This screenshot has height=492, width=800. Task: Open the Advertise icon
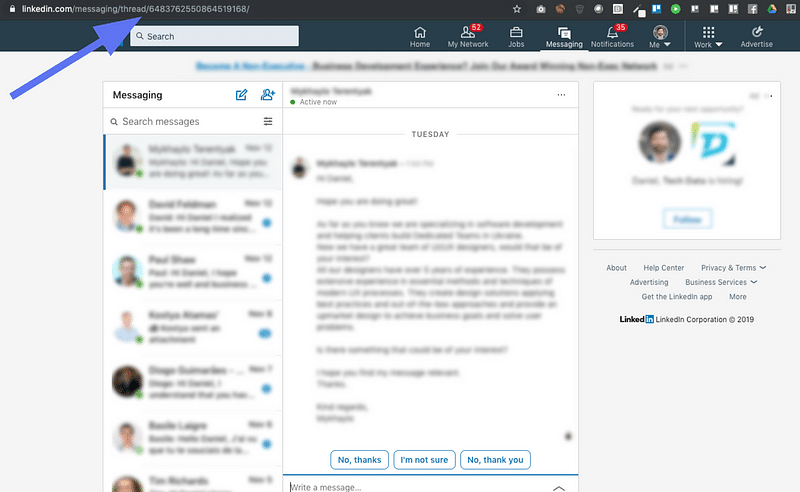(757, 37)
